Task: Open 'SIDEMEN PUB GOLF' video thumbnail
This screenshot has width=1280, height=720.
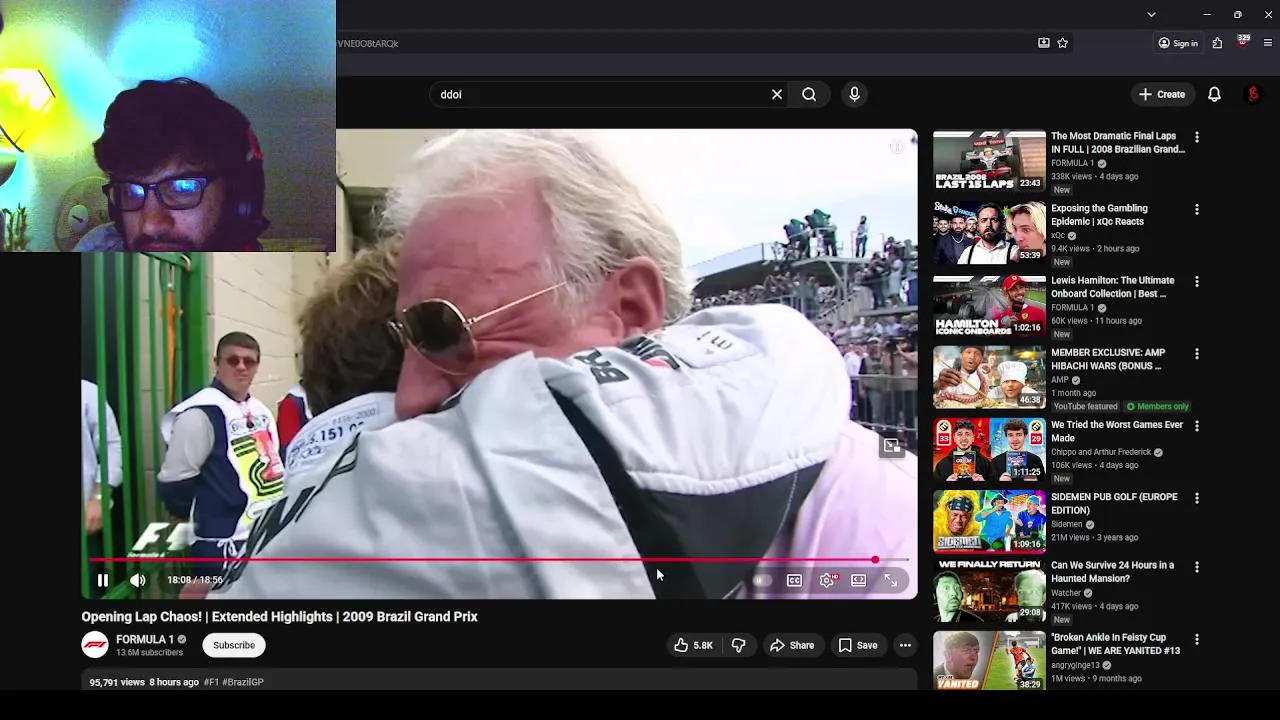Action: [989, 521]
